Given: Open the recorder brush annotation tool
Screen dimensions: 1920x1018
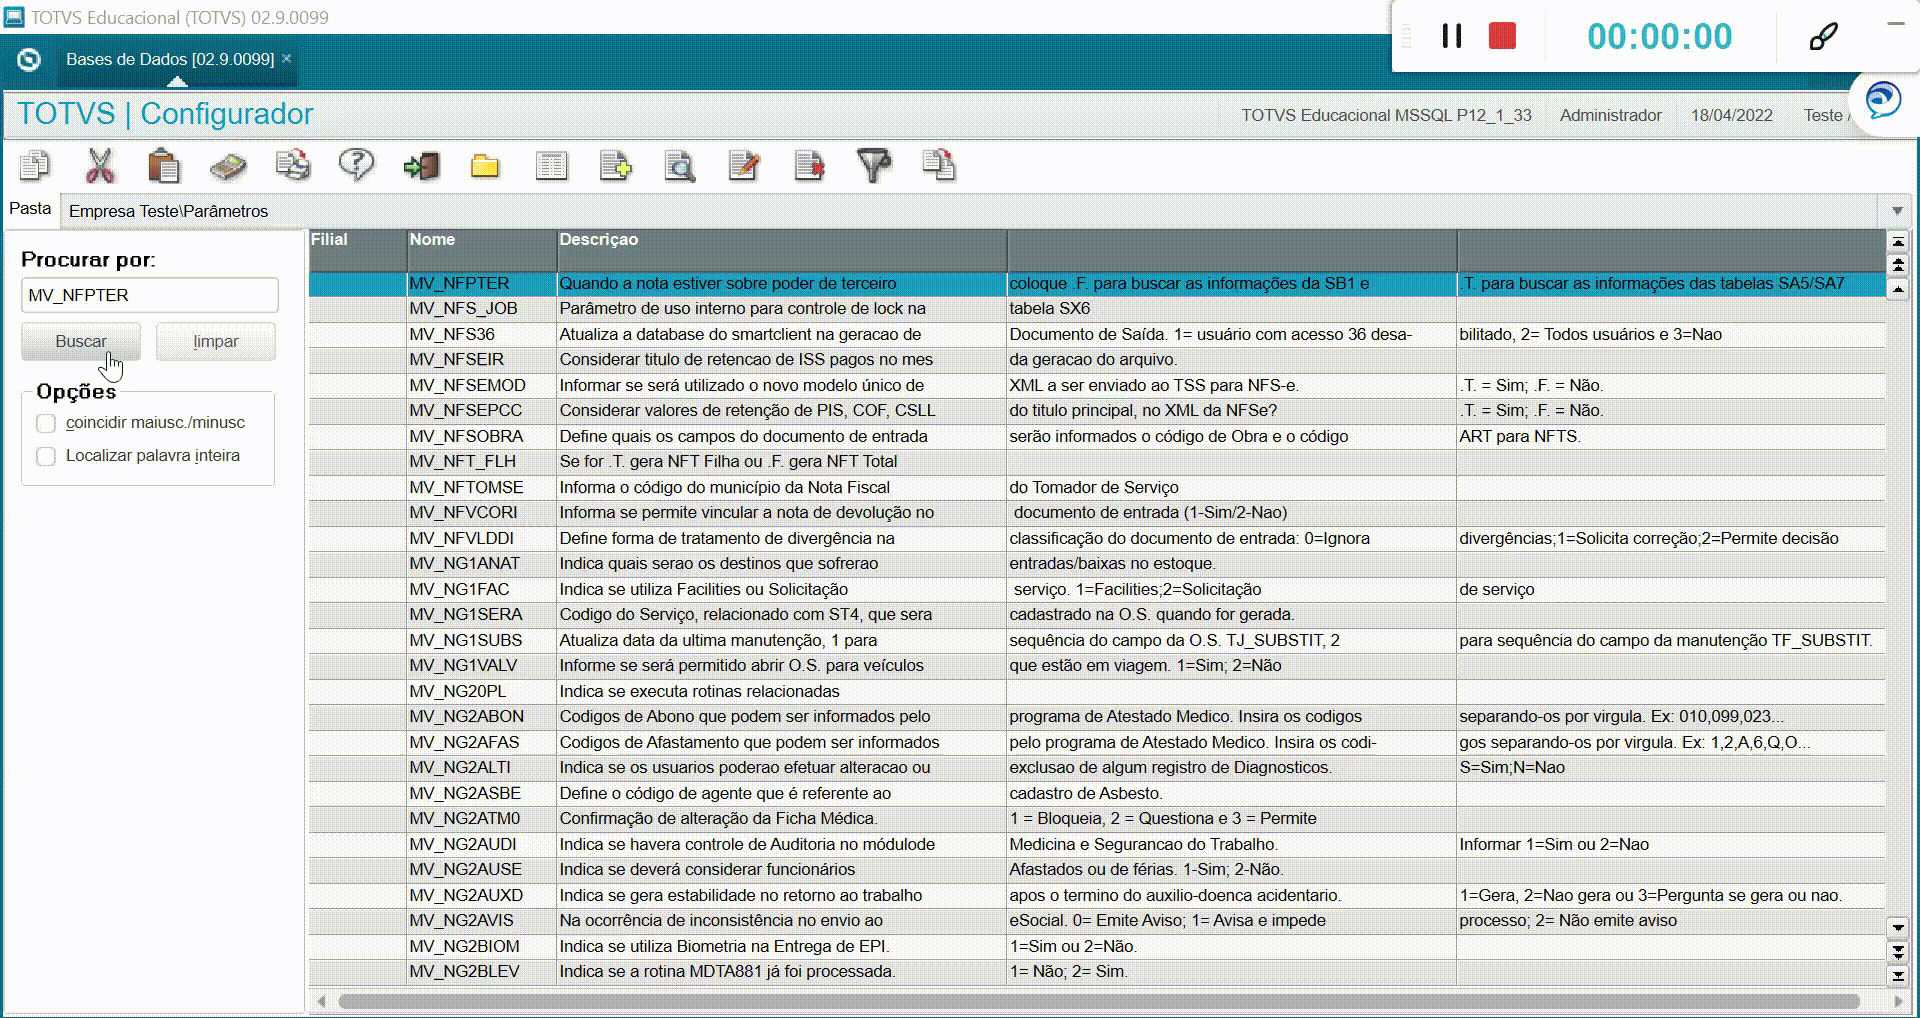Looking at the screenshot, I should click(x=1823, y=36).
